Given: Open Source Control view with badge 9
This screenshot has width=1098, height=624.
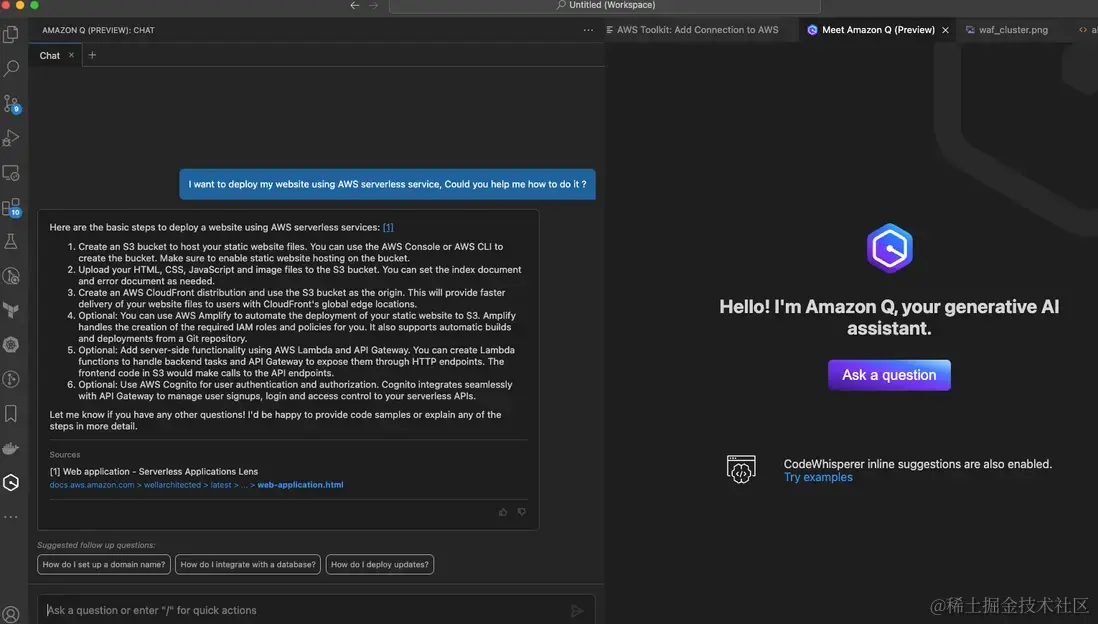Looking at the screenshot, I should click(11, 103).
